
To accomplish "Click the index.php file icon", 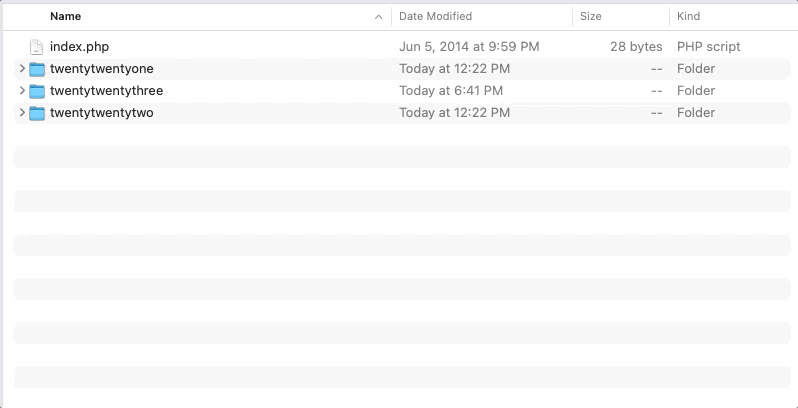I will pos(37,47).
